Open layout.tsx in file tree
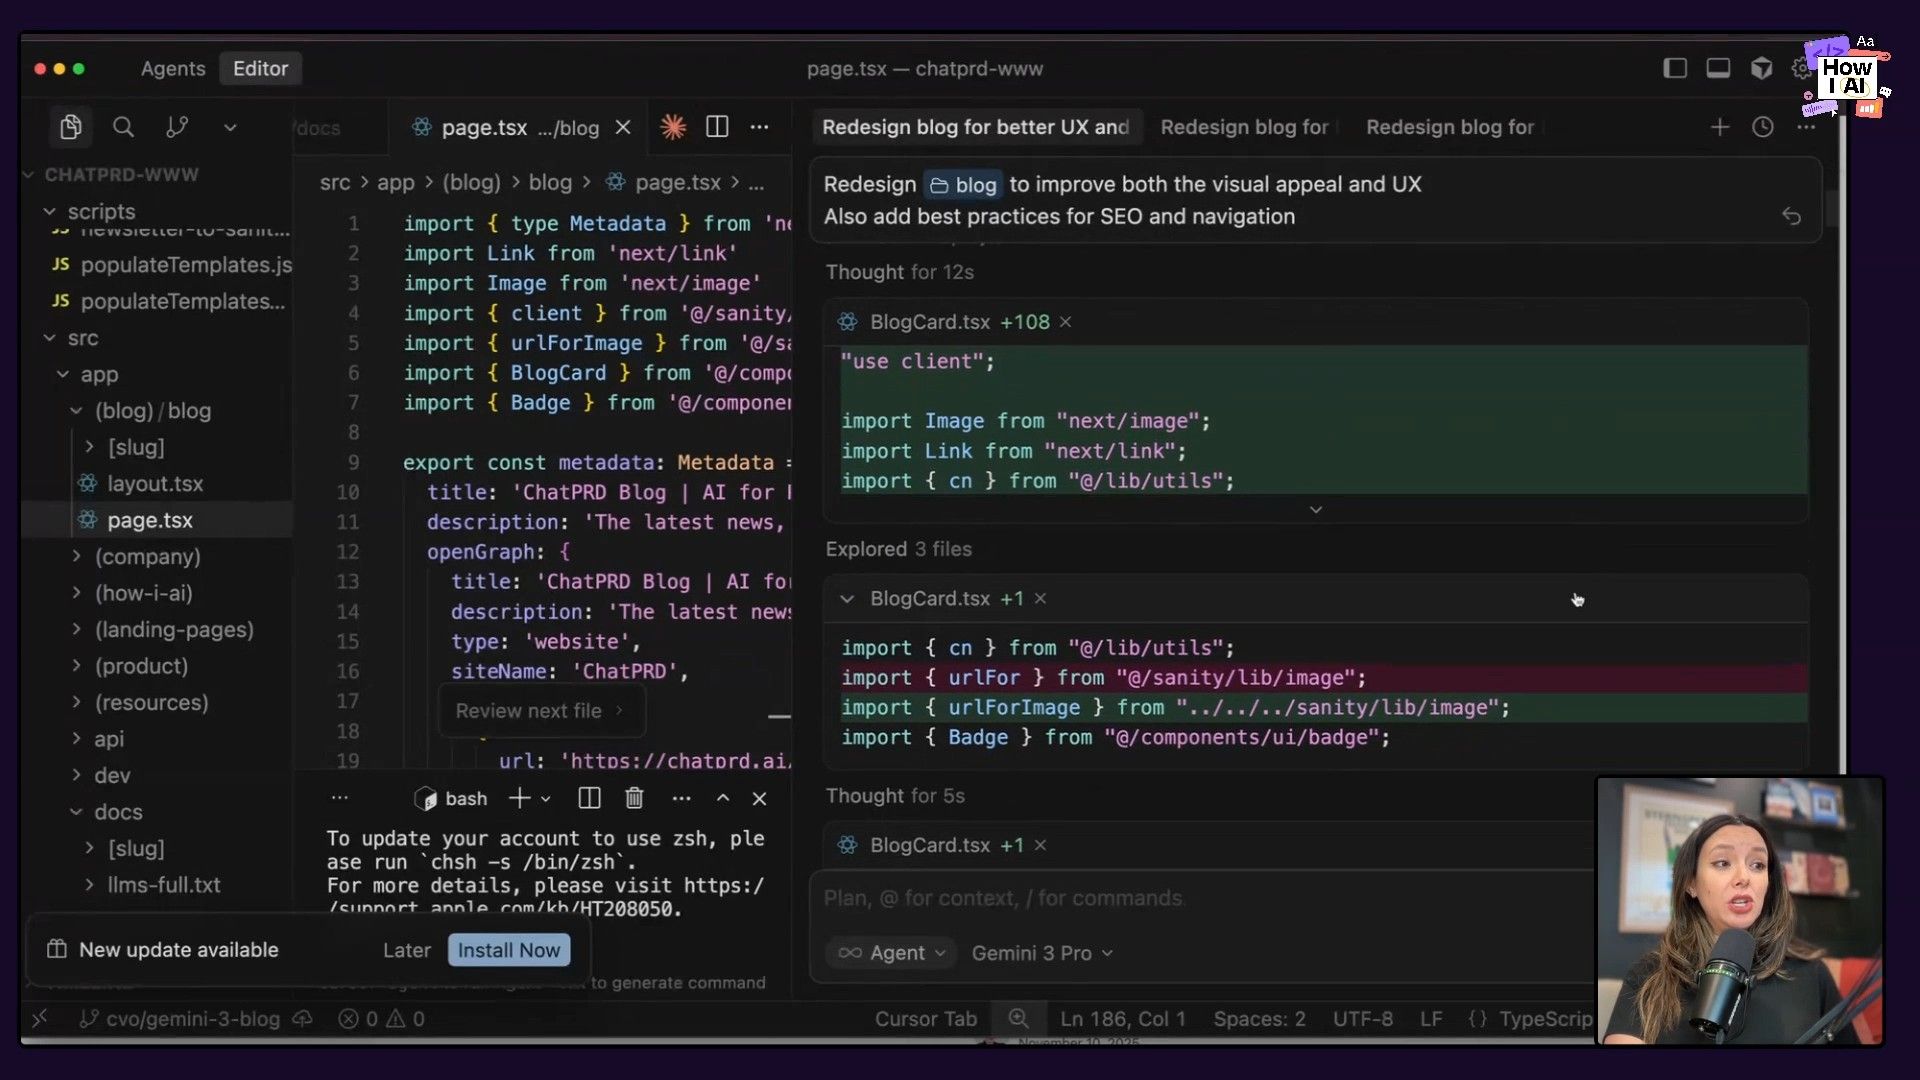The image size is (1920, 1080). pos(154,484)
